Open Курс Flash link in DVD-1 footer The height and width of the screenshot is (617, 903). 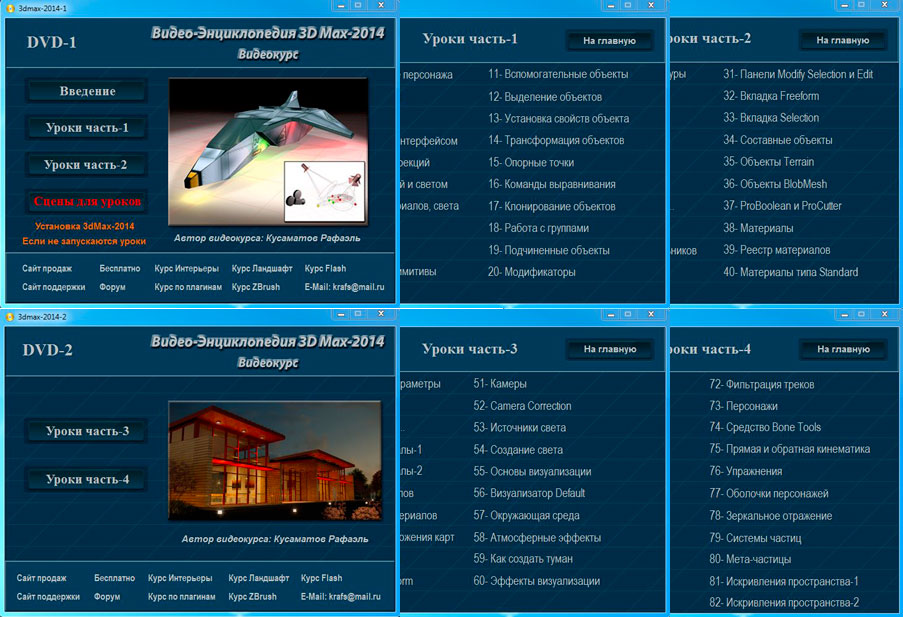click(x=325, y=268)
